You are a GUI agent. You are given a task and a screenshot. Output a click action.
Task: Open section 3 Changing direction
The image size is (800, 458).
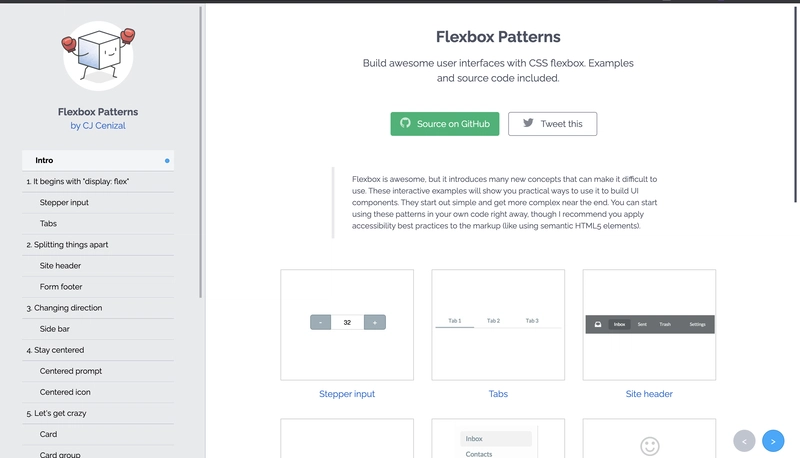[98, 308]
